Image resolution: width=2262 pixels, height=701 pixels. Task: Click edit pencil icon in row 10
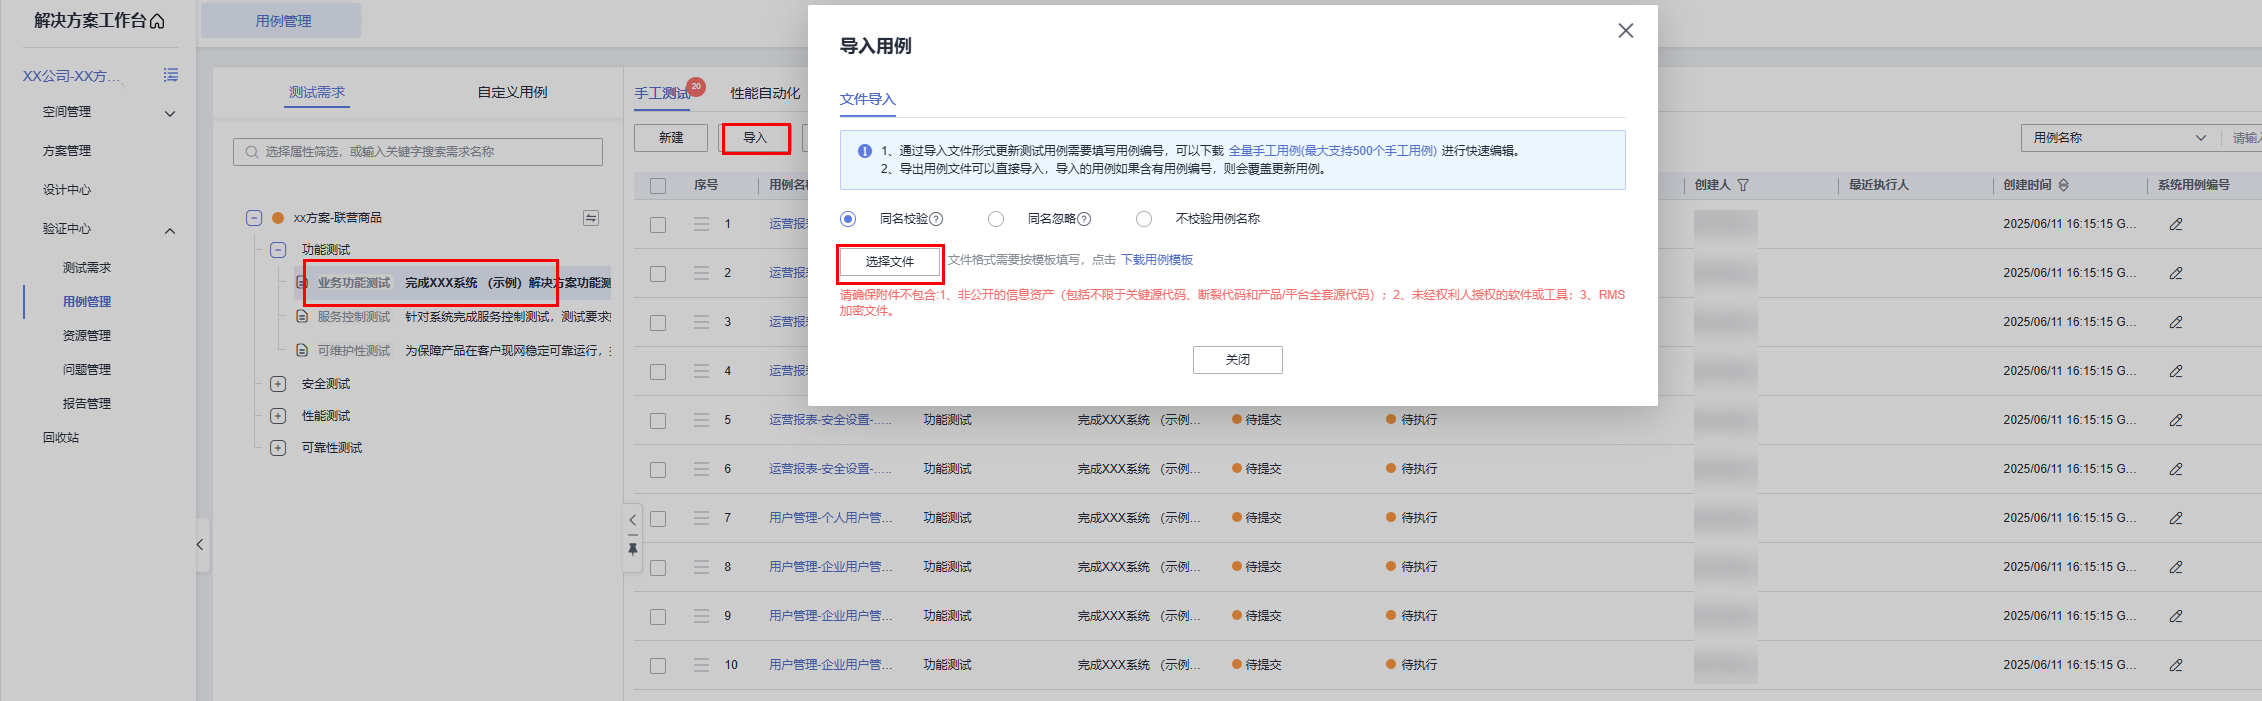point(2176,665)
